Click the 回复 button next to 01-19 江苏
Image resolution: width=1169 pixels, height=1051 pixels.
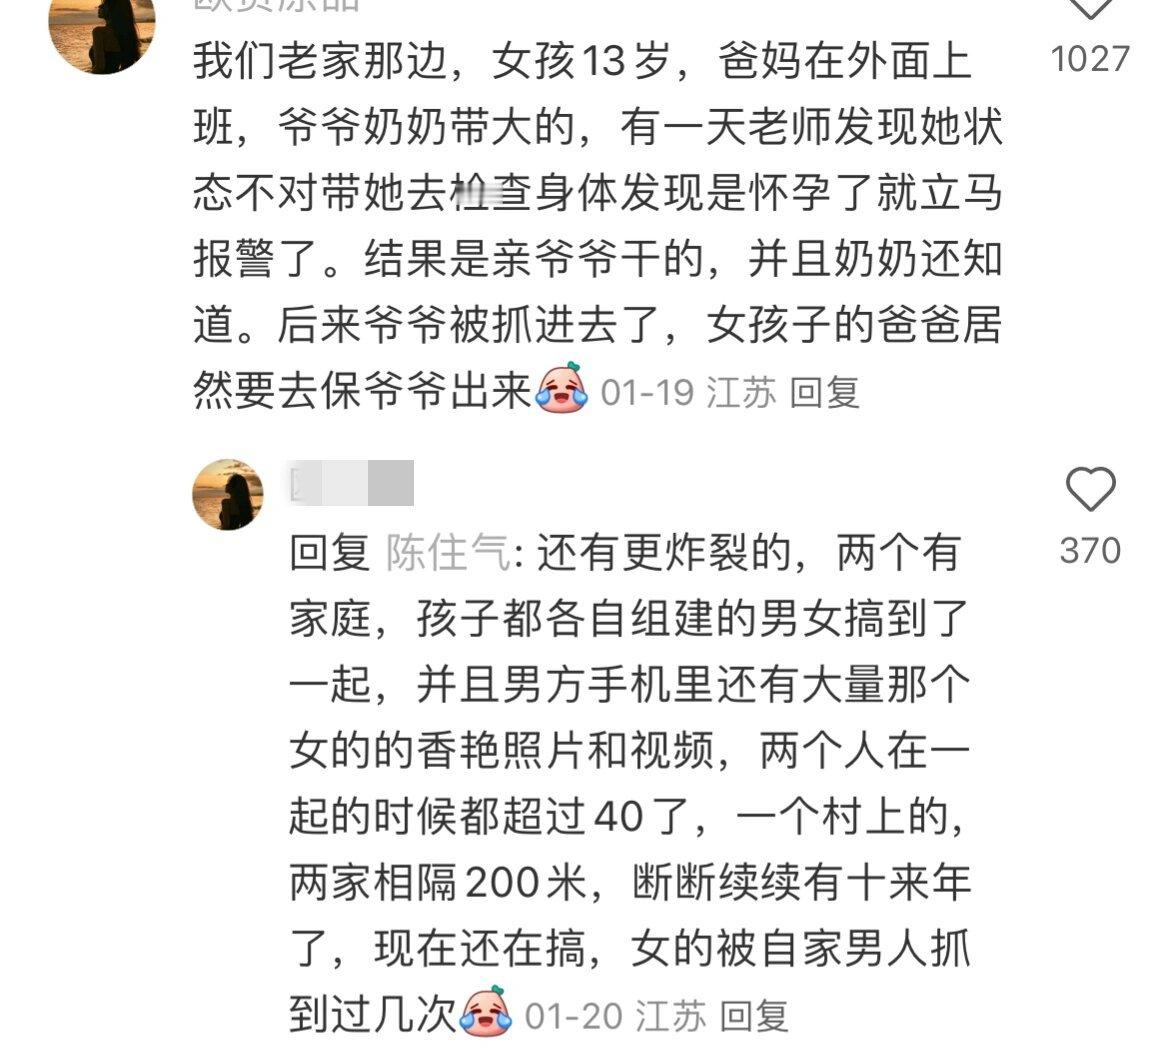824,392
